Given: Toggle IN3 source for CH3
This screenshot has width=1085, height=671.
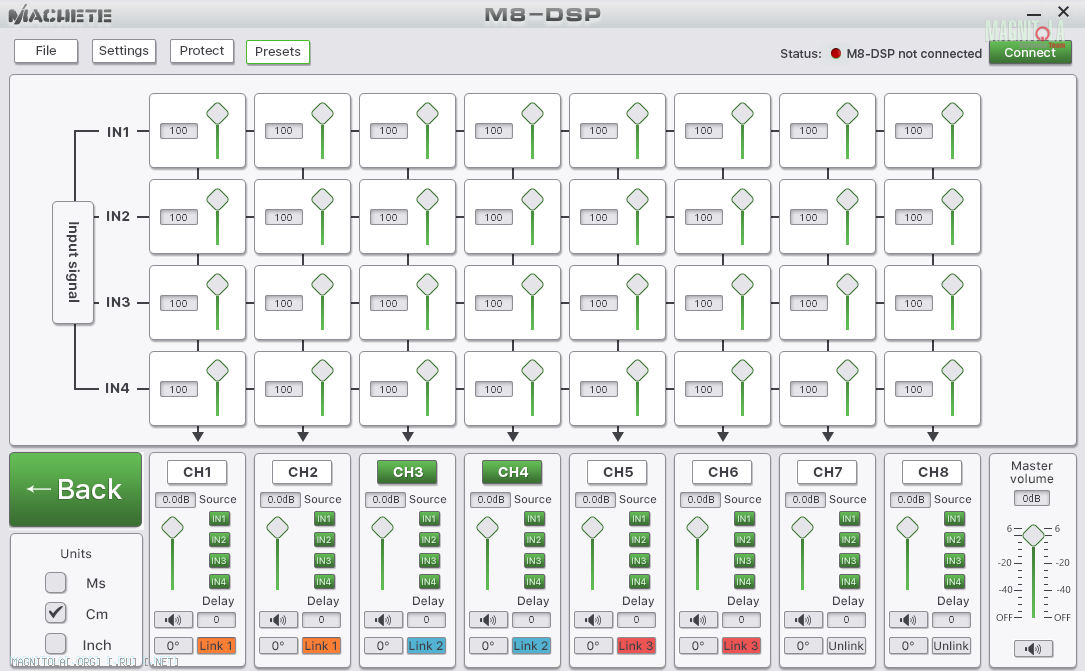Looking at the screenshot, I should coord(429,560).
